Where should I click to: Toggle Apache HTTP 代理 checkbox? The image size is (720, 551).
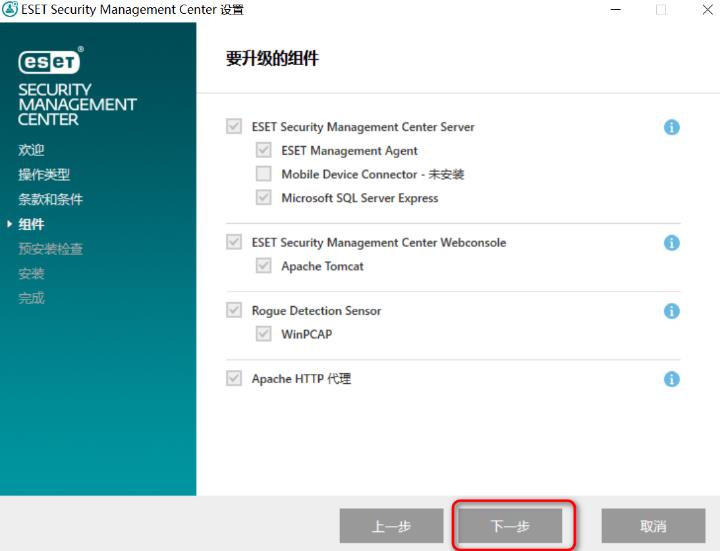(234, 378)
